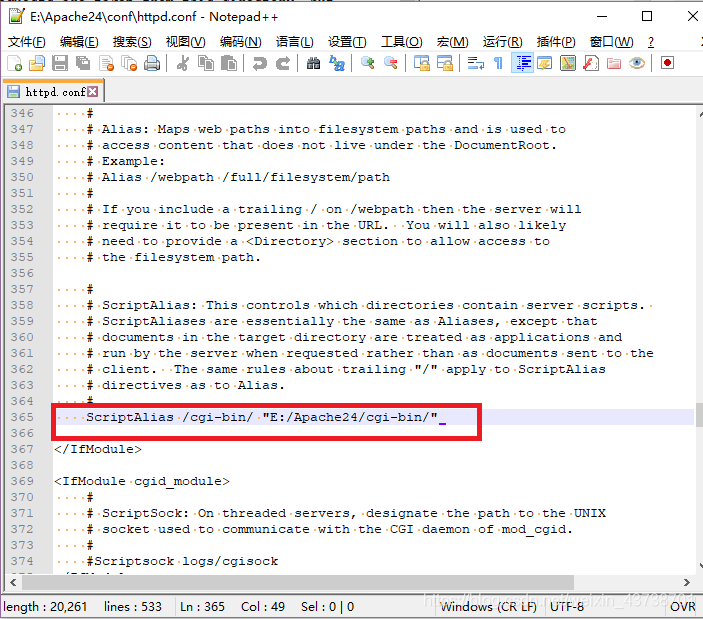The image size is (703, 619).
Task: Open the ? help menu
Action: click(x=651, y=42)
